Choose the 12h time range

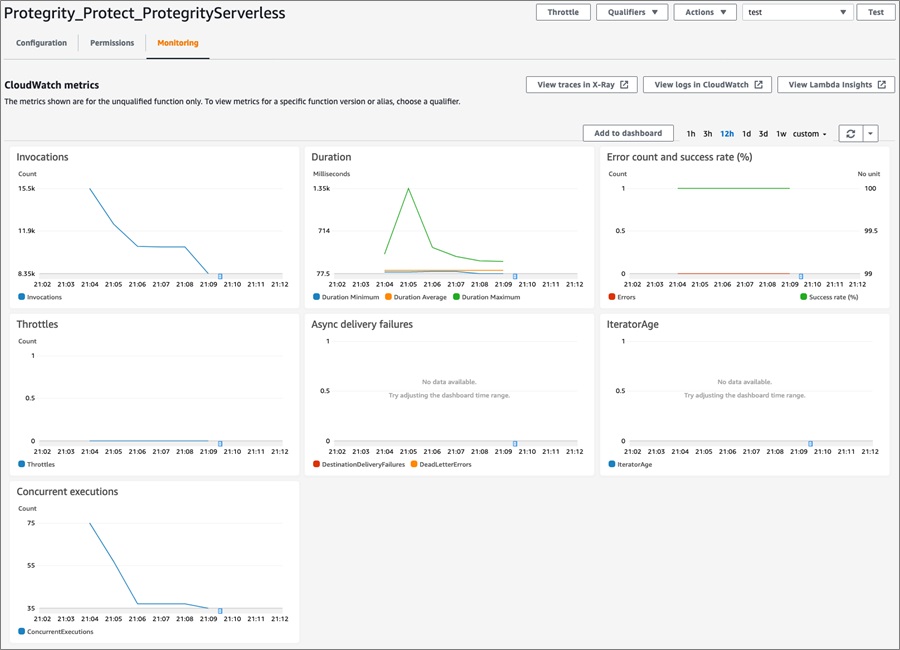pyautogui.click(x=727, y=134)
